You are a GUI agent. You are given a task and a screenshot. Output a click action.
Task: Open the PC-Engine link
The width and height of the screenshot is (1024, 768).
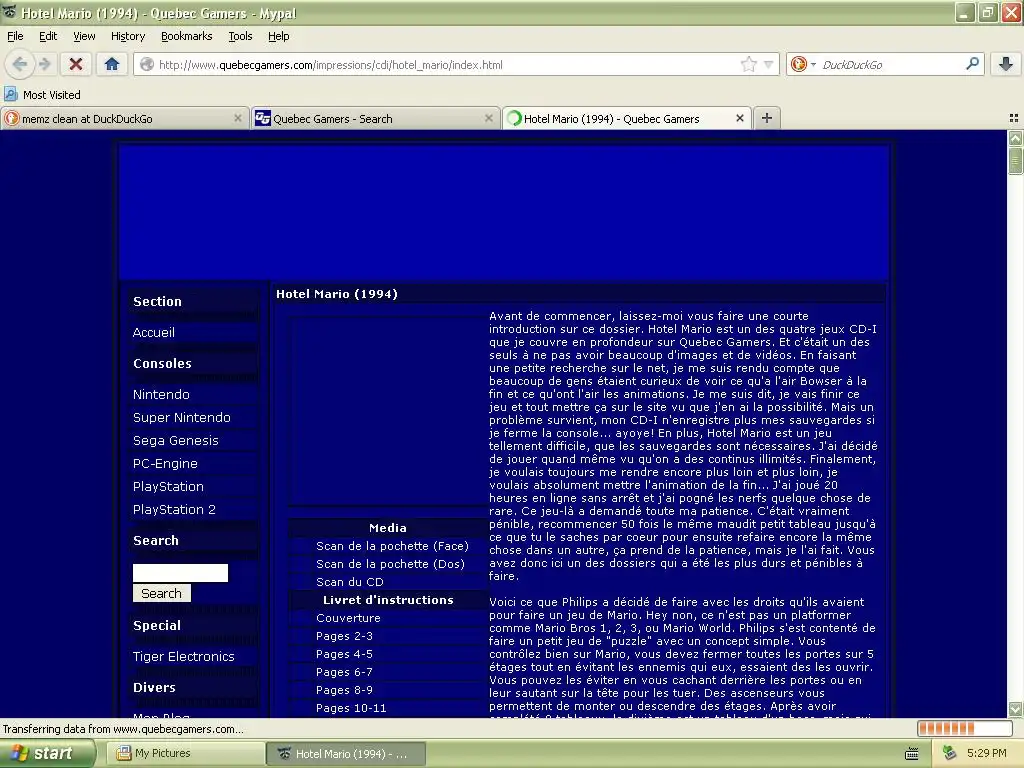(165, 463)
